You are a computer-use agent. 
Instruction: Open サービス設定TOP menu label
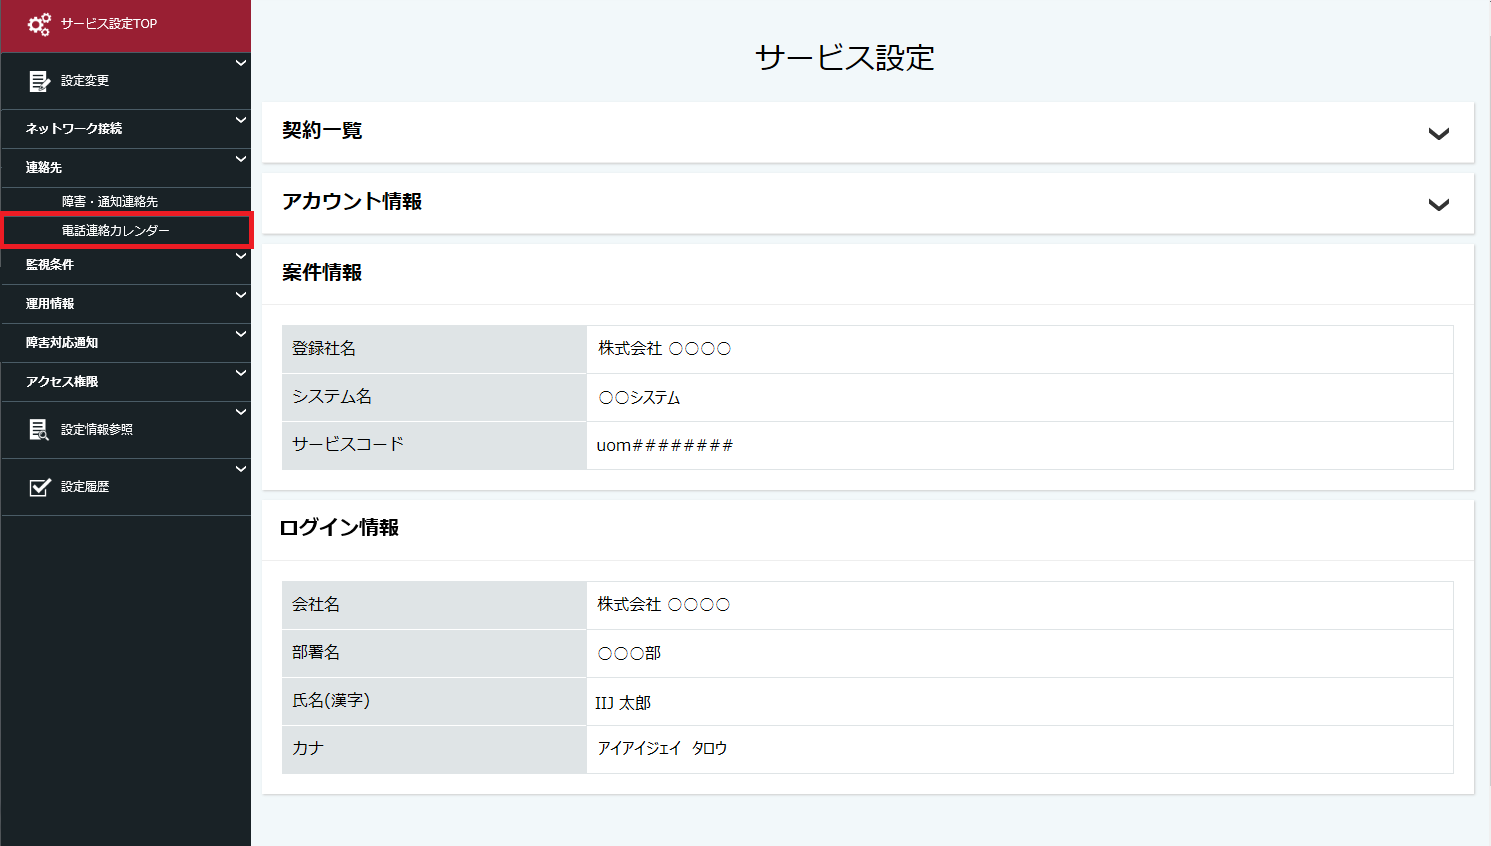[x=109, y=24]
